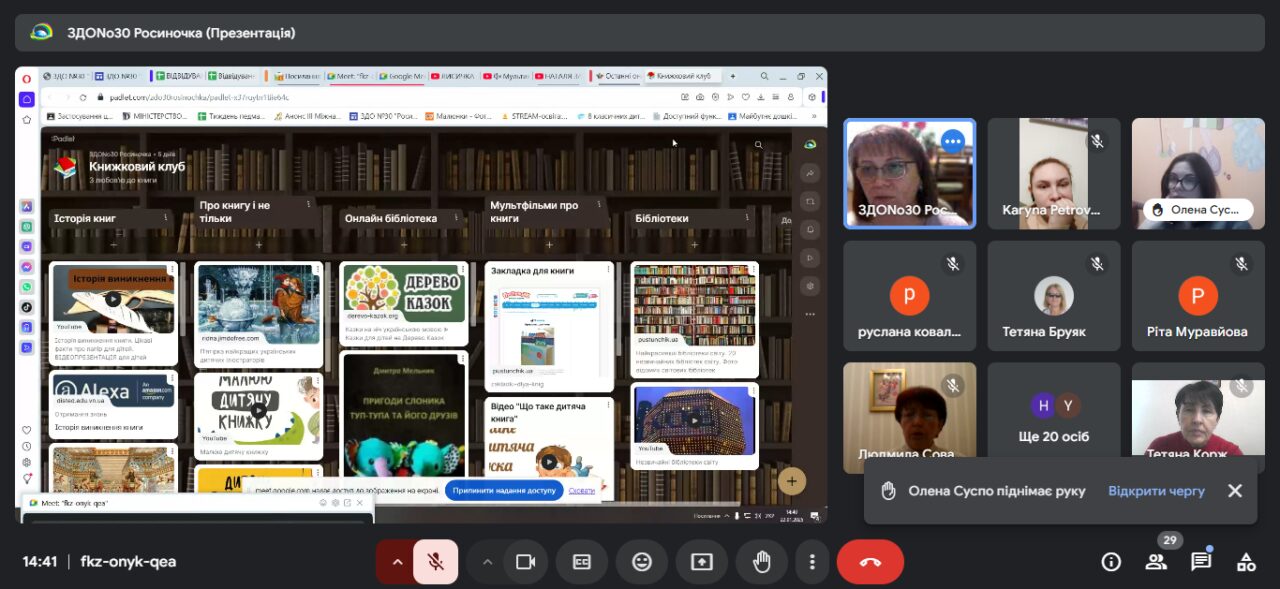This screenshot has width=1280, height=589.
Task: Play the 'Історія виникнення' YouTube video
Action: pos(113,299)
